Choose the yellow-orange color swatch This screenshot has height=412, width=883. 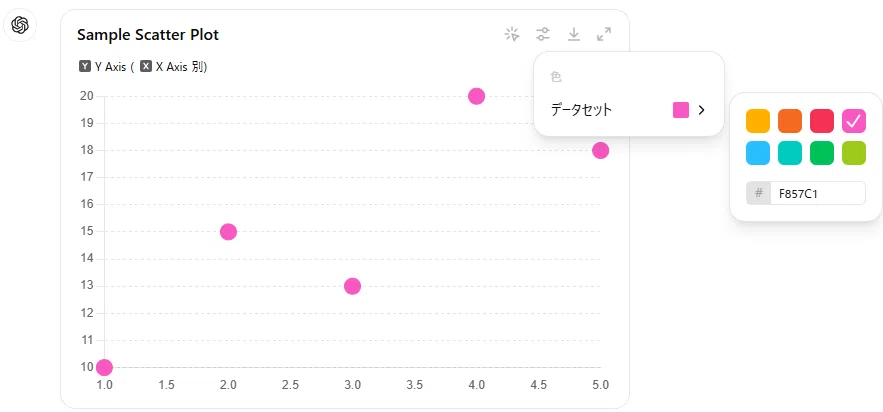coord(758,121)
